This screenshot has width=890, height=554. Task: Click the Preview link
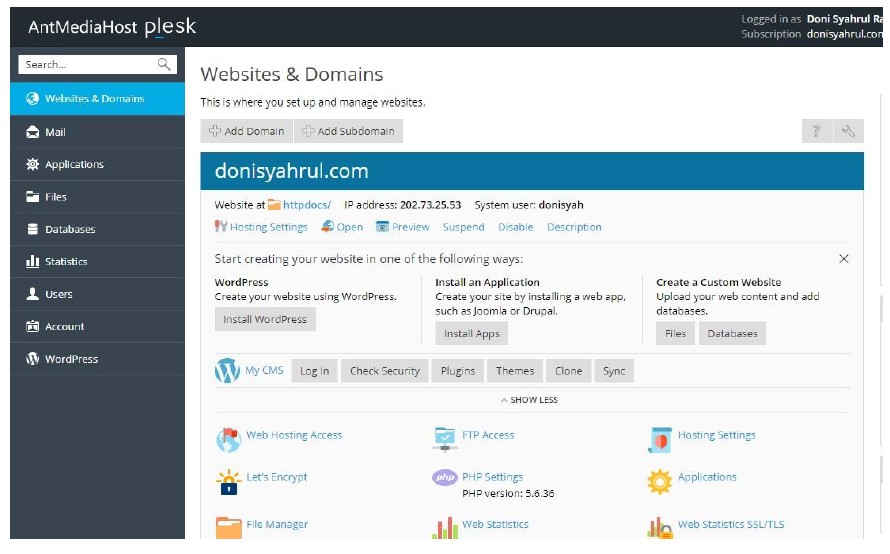(410, 227)
